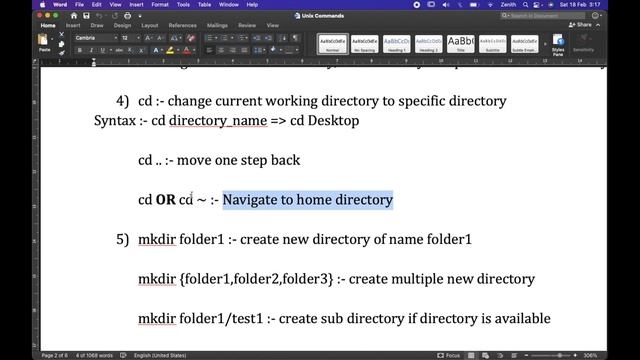Apply the Normal style

point(333,44)
